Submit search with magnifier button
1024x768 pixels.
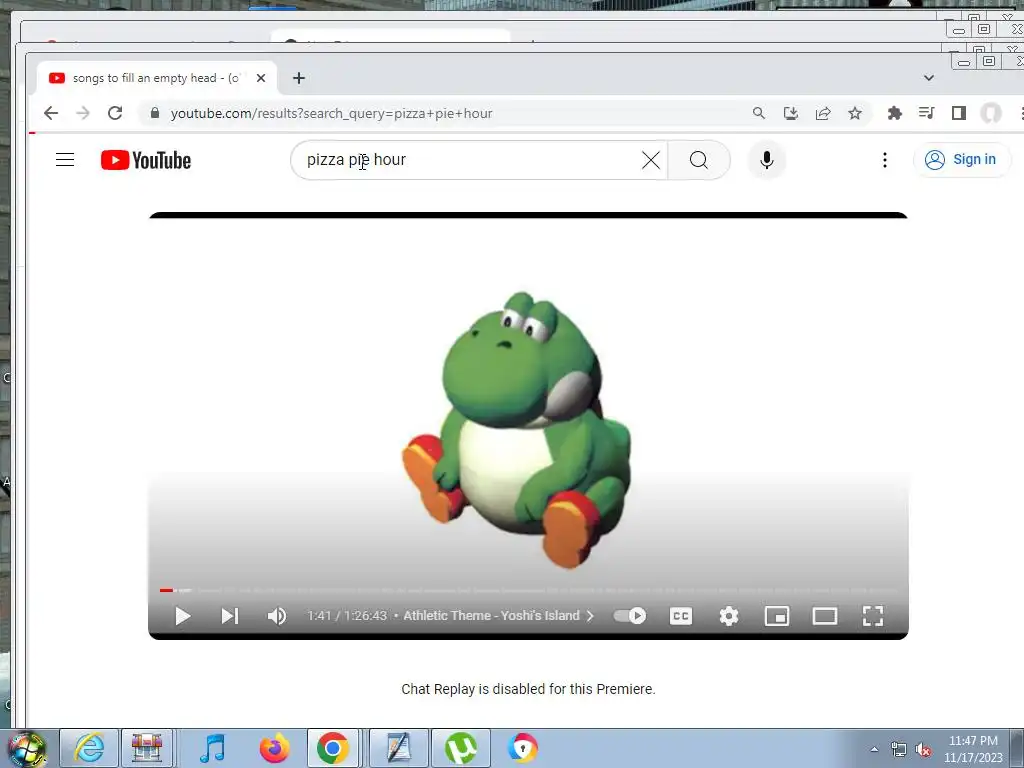[x=699, y=160]
